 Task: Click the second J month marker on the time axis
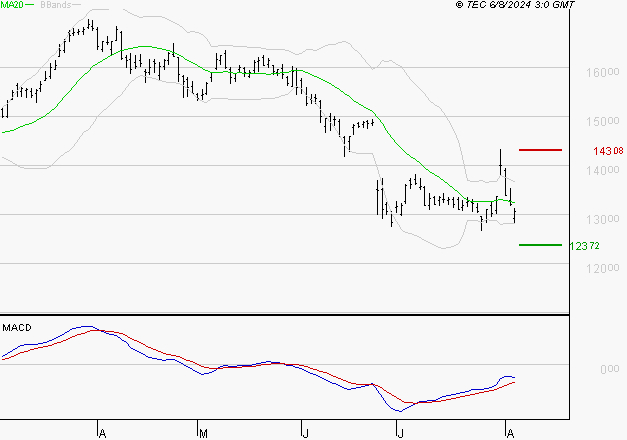(400, 434)
